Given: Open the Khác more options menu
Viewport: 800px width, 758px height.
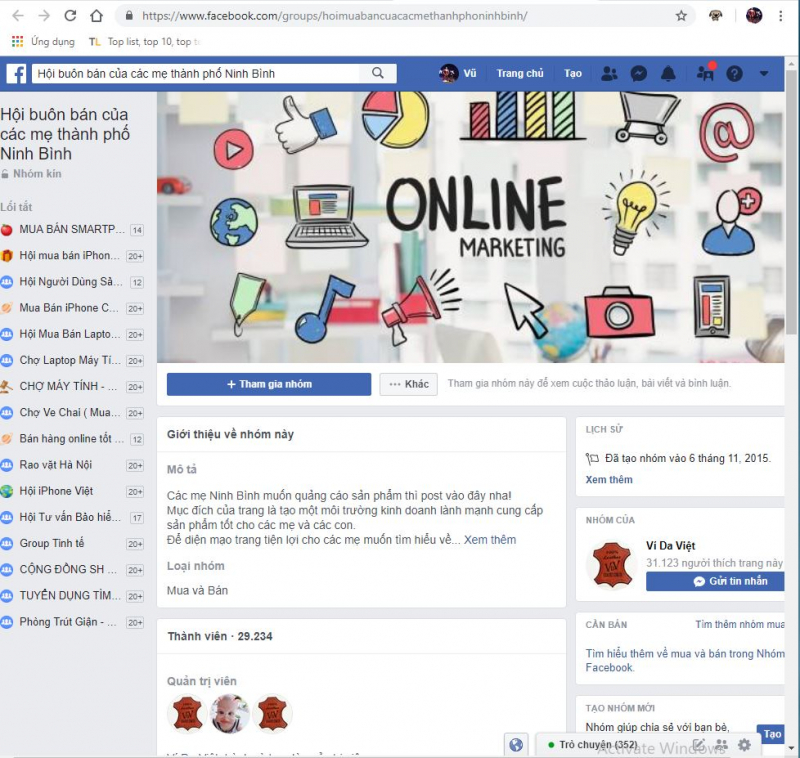Looking at the screenshot, I should [409, 384].
